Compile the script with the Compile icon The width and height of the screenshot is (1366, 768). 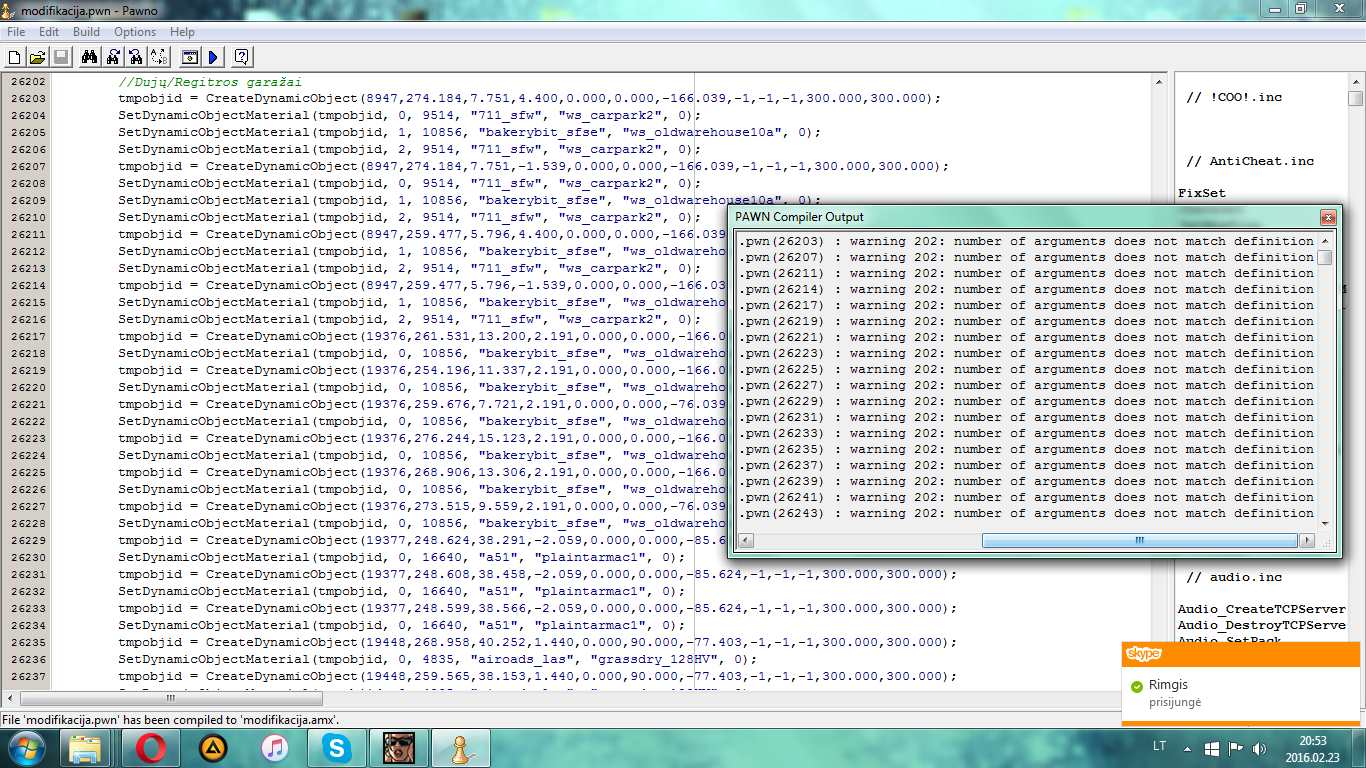pyautogui.click(x=189, y=57)
